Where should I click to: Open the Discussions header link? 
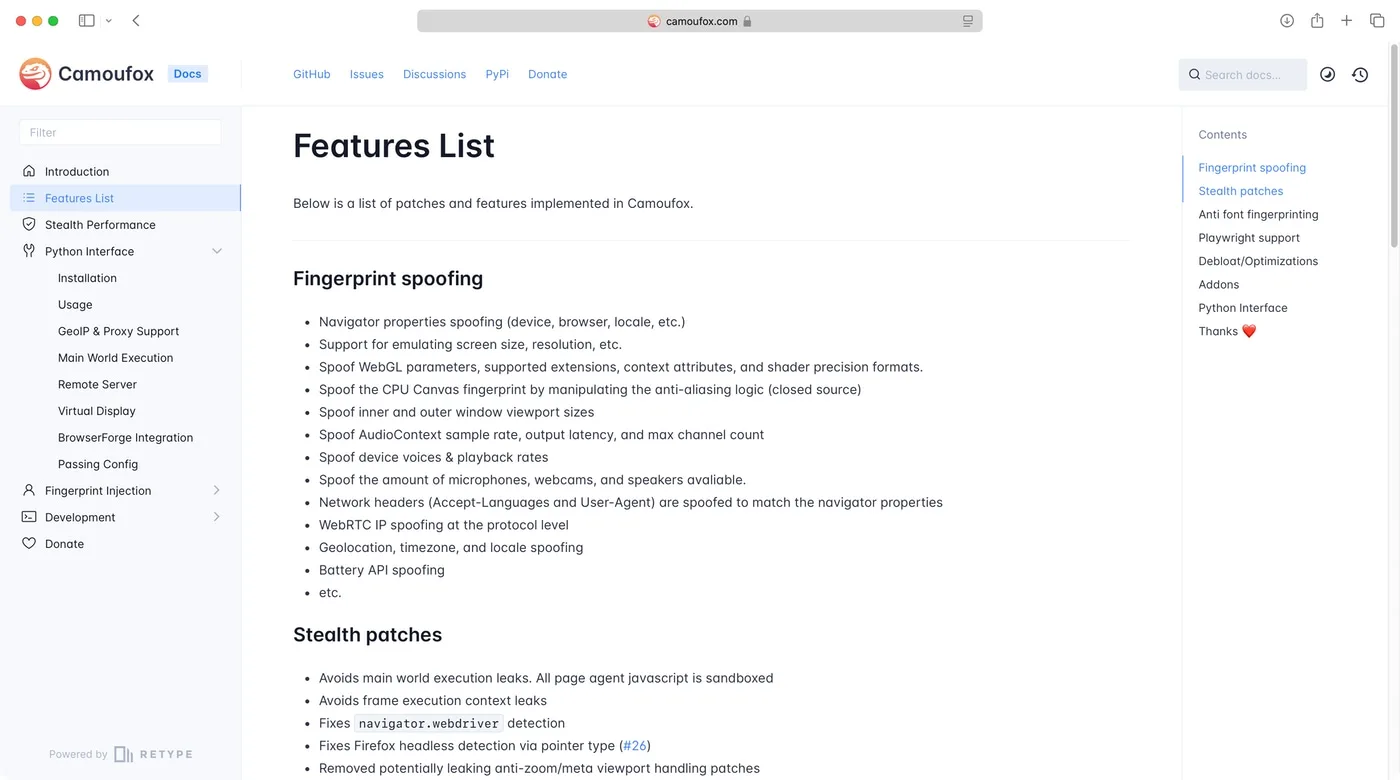(434, 74)
